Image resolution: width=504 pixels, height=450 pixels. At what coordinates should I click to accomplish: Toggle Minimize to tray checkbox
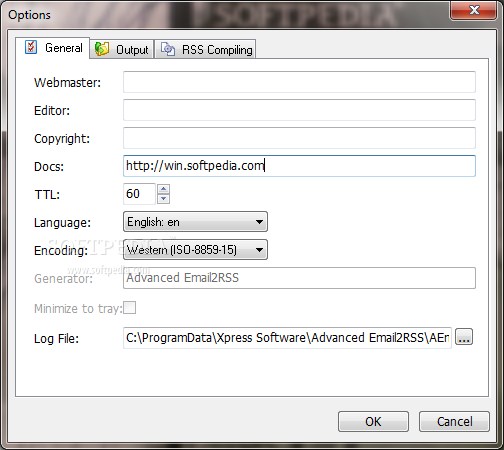(130, 308)
